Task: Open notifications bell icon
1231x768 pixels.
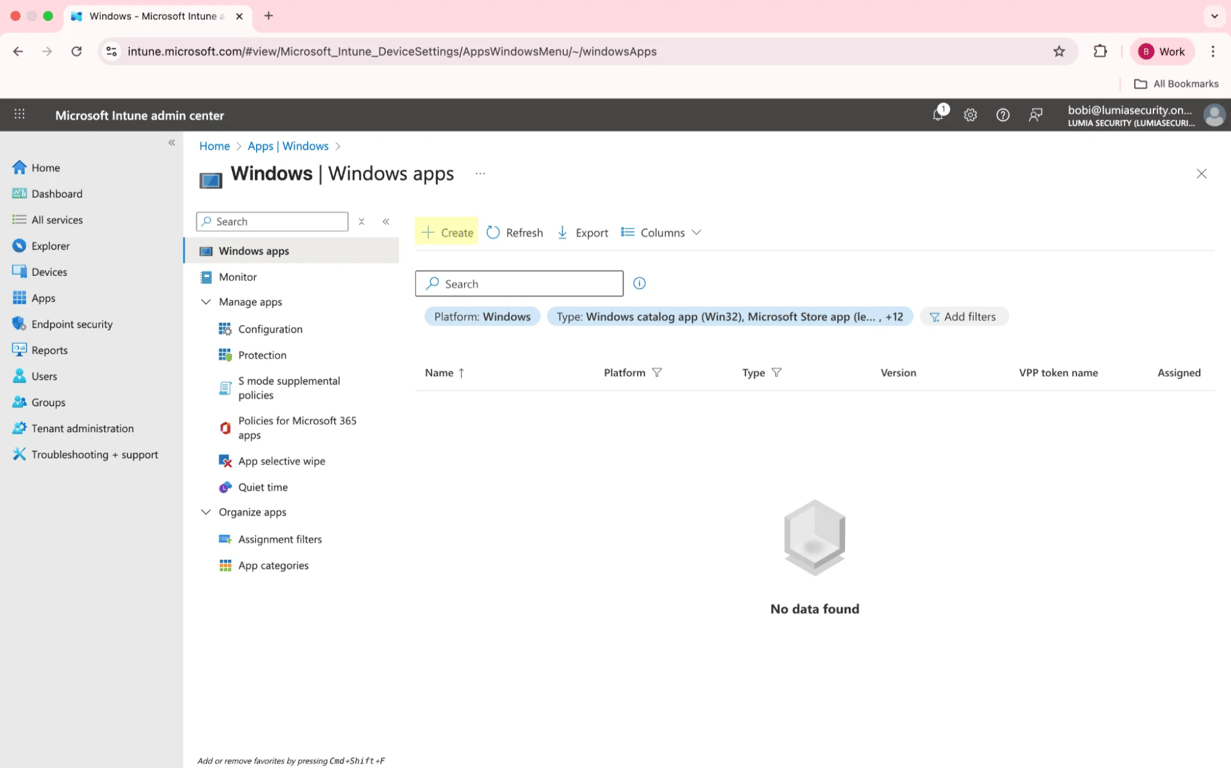Action: click(x=938, y=115)
